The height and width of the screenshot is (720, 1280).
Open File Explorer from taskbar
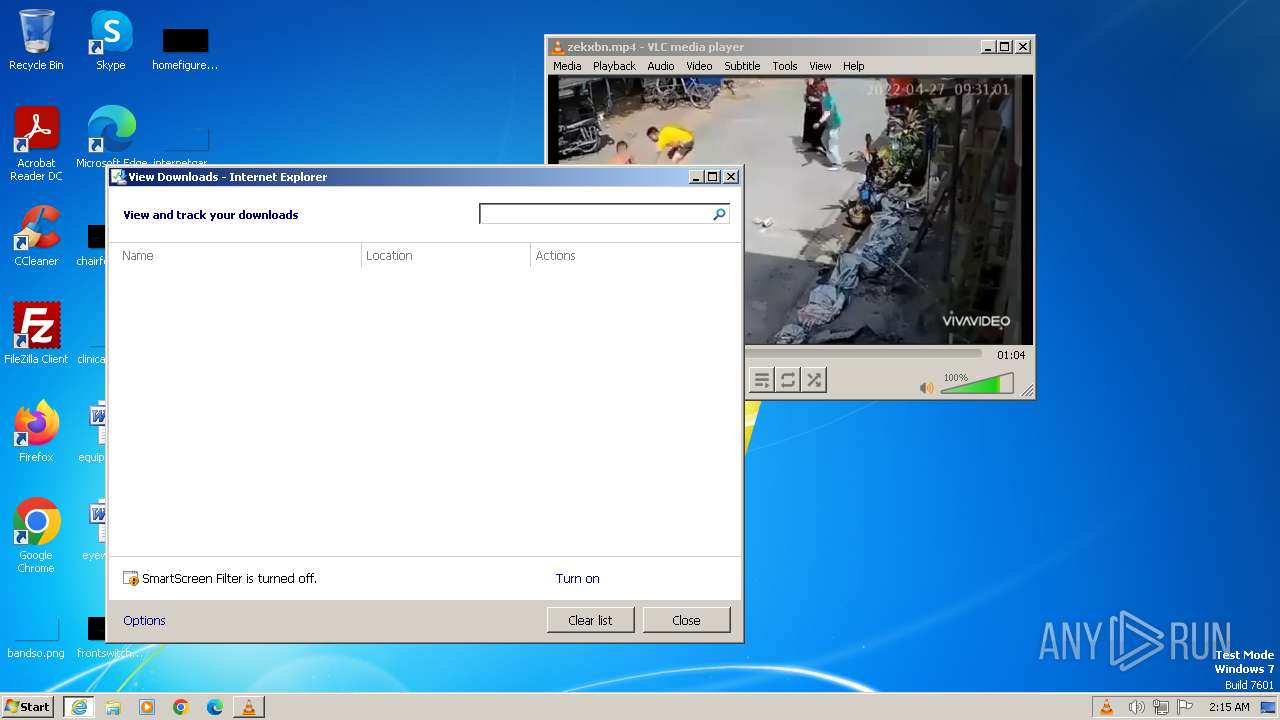click(113, 707)
